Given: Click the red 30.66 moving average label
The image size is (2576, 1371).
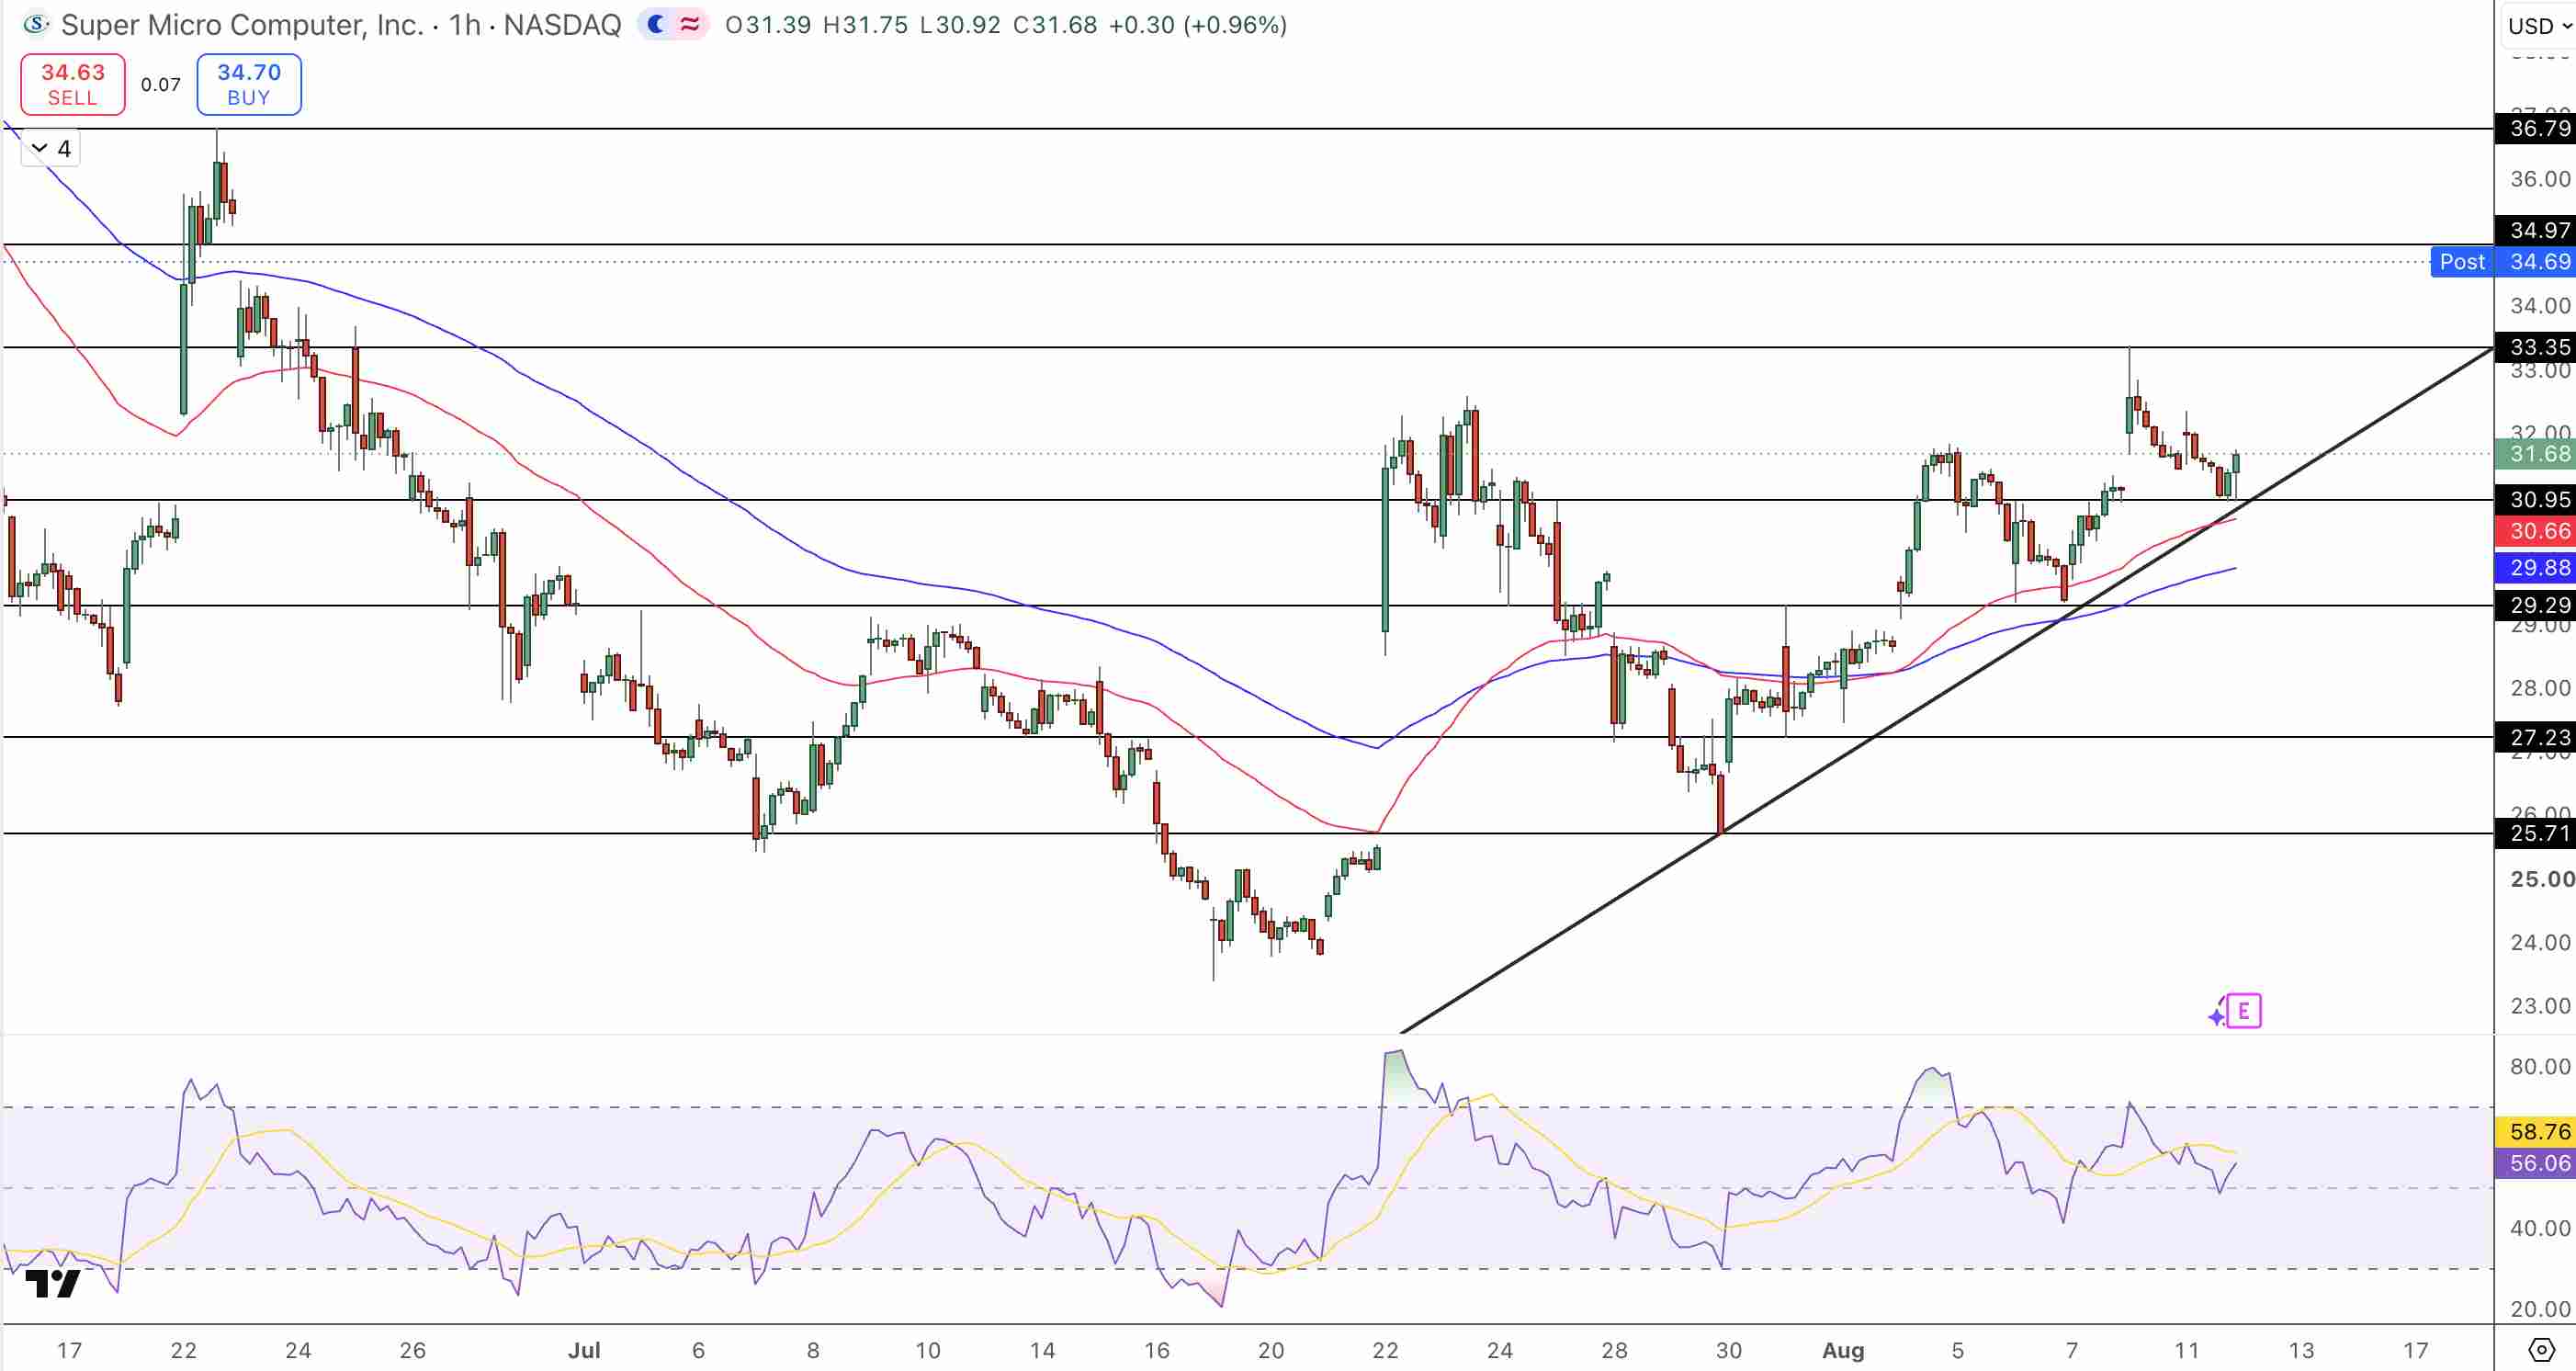Looking at the screenshot, I should click(x=2535, y=531).
